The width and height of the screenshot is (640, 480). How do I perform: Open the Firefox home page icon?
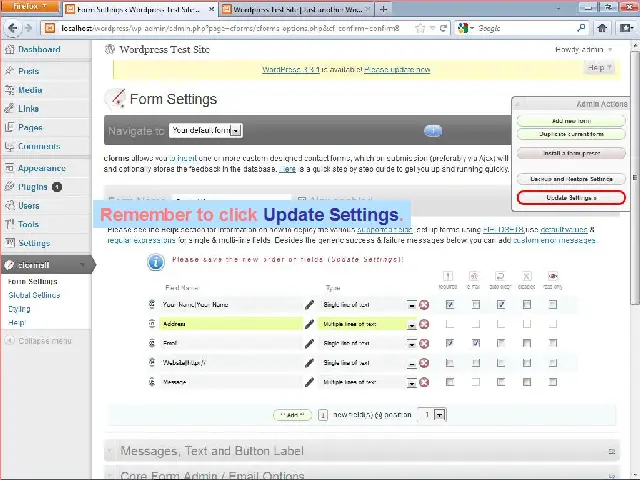coord(602,28)
